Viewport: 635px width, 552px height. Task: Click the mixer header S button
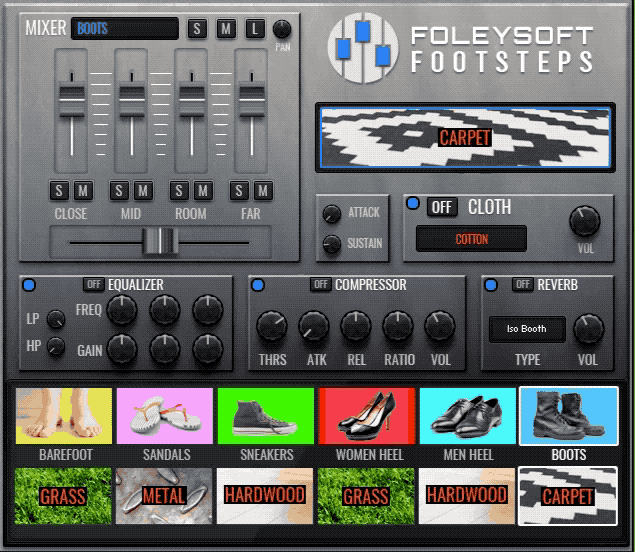coord(197,29)
